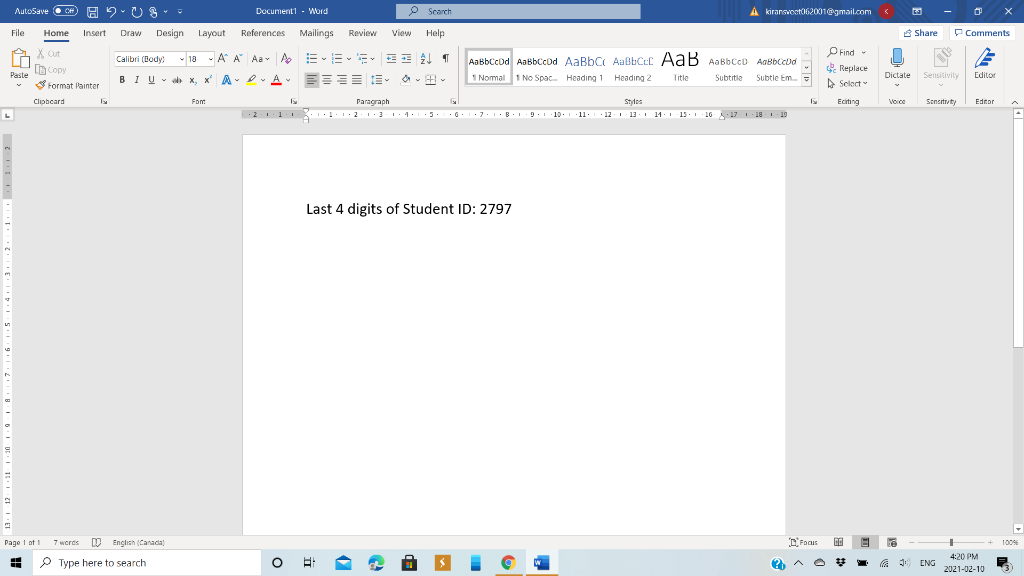Image resolution: width=1024 pixels, height=576 pixels.
Task: Enable Superscript formatting
Action: [206, 78]
